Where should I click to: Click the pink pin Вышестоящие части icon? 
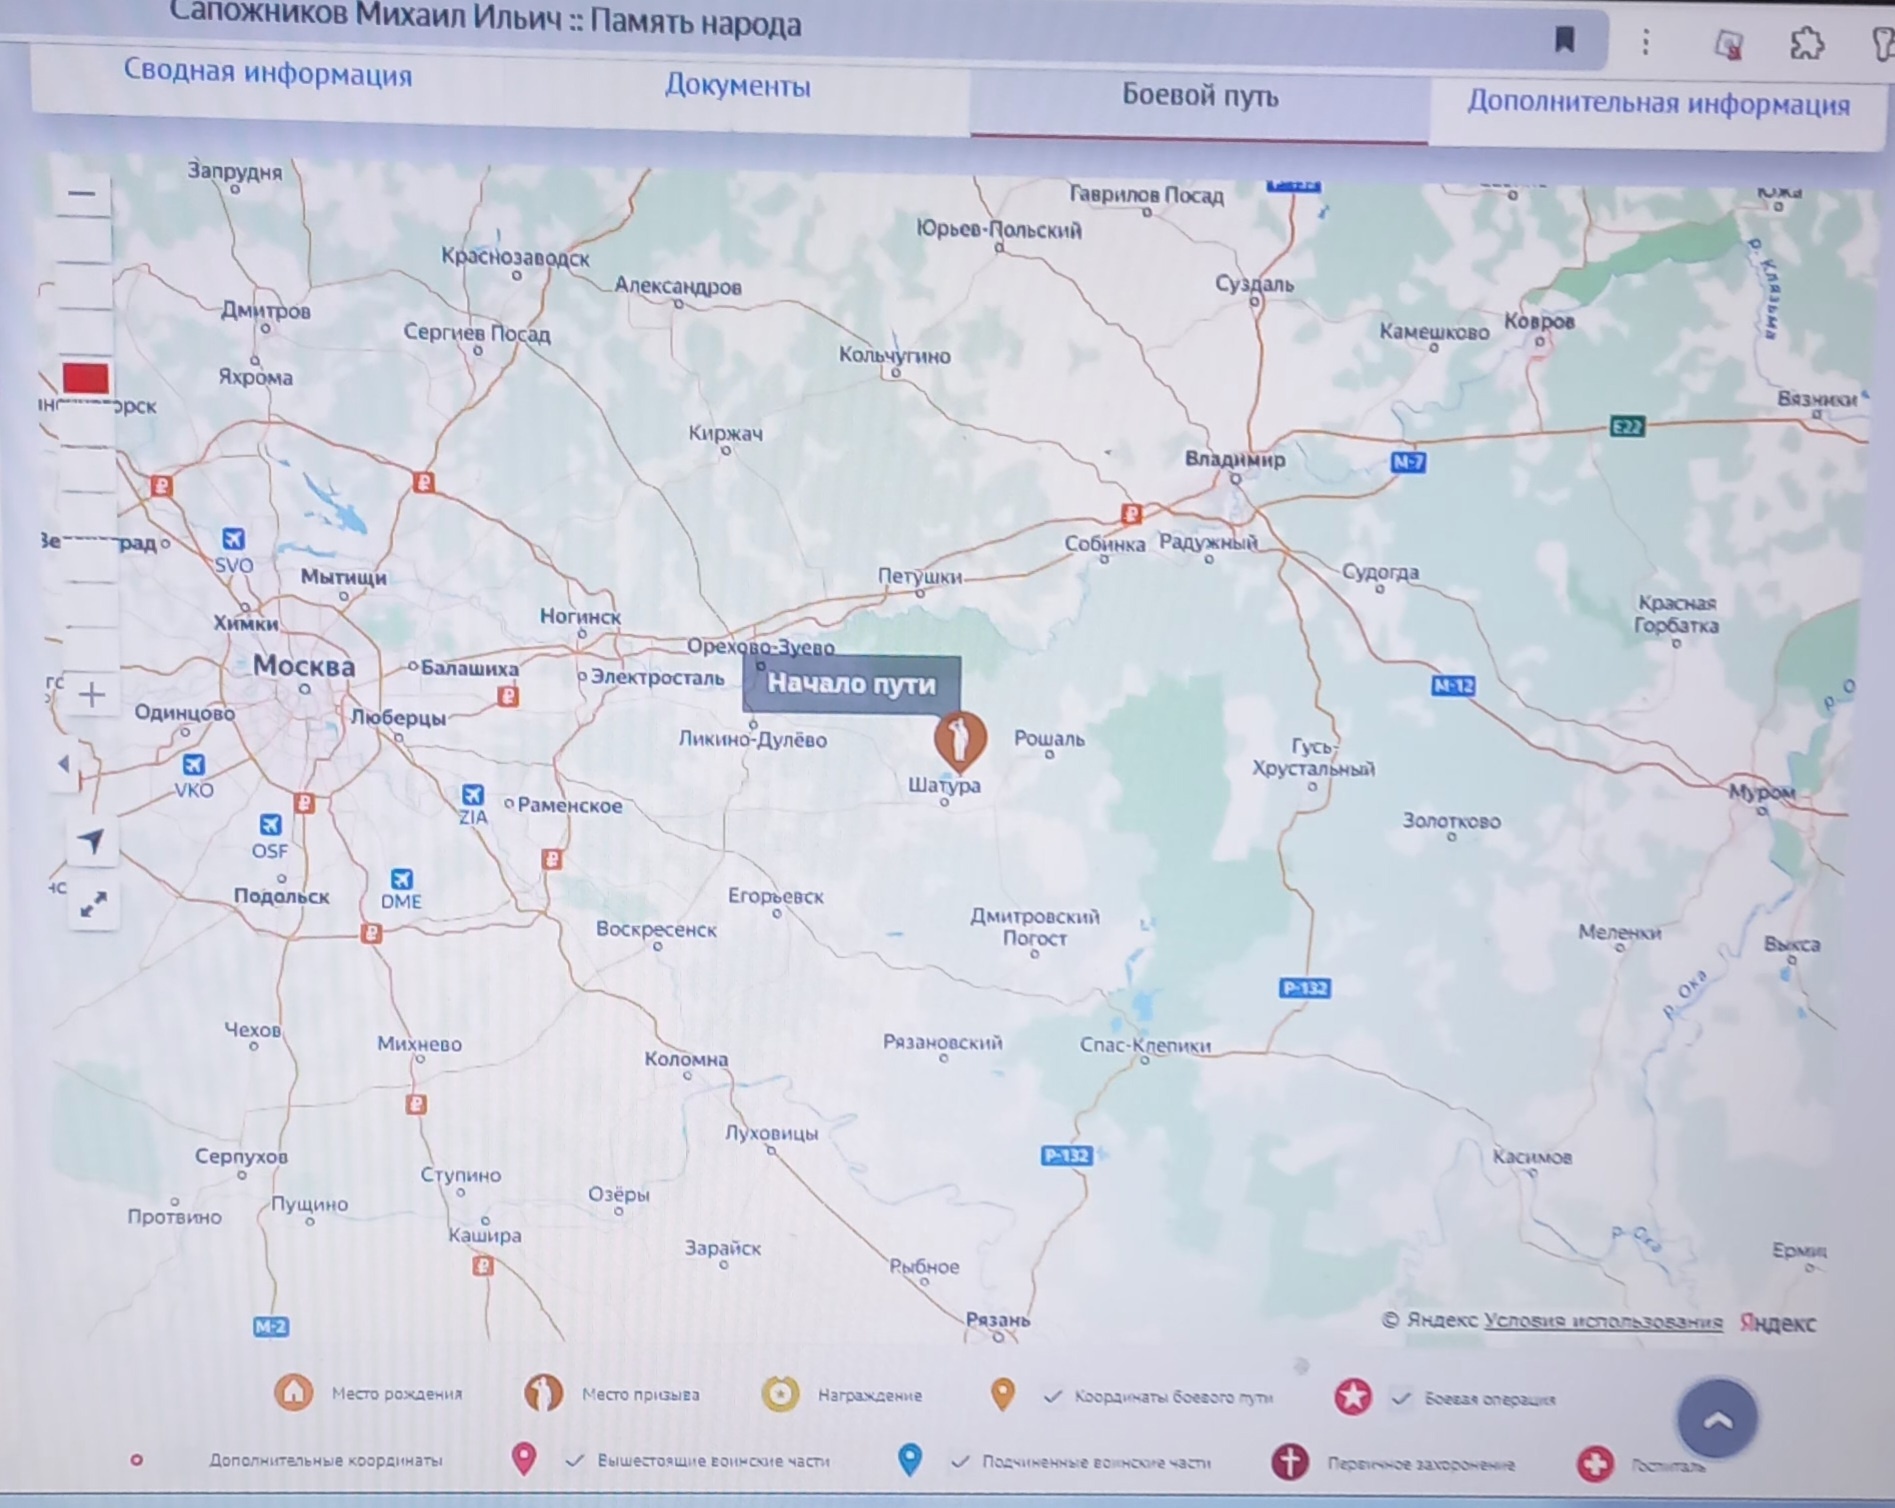click(524, 1460)
